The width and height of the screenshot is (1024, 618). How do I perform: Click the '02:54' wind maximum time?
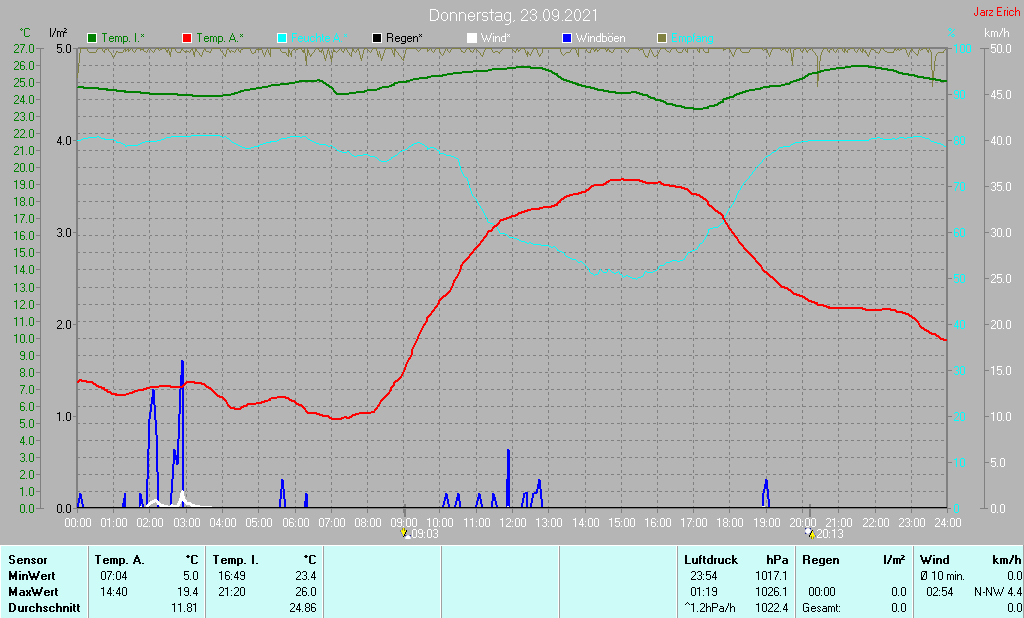click(x=940, y=592)
